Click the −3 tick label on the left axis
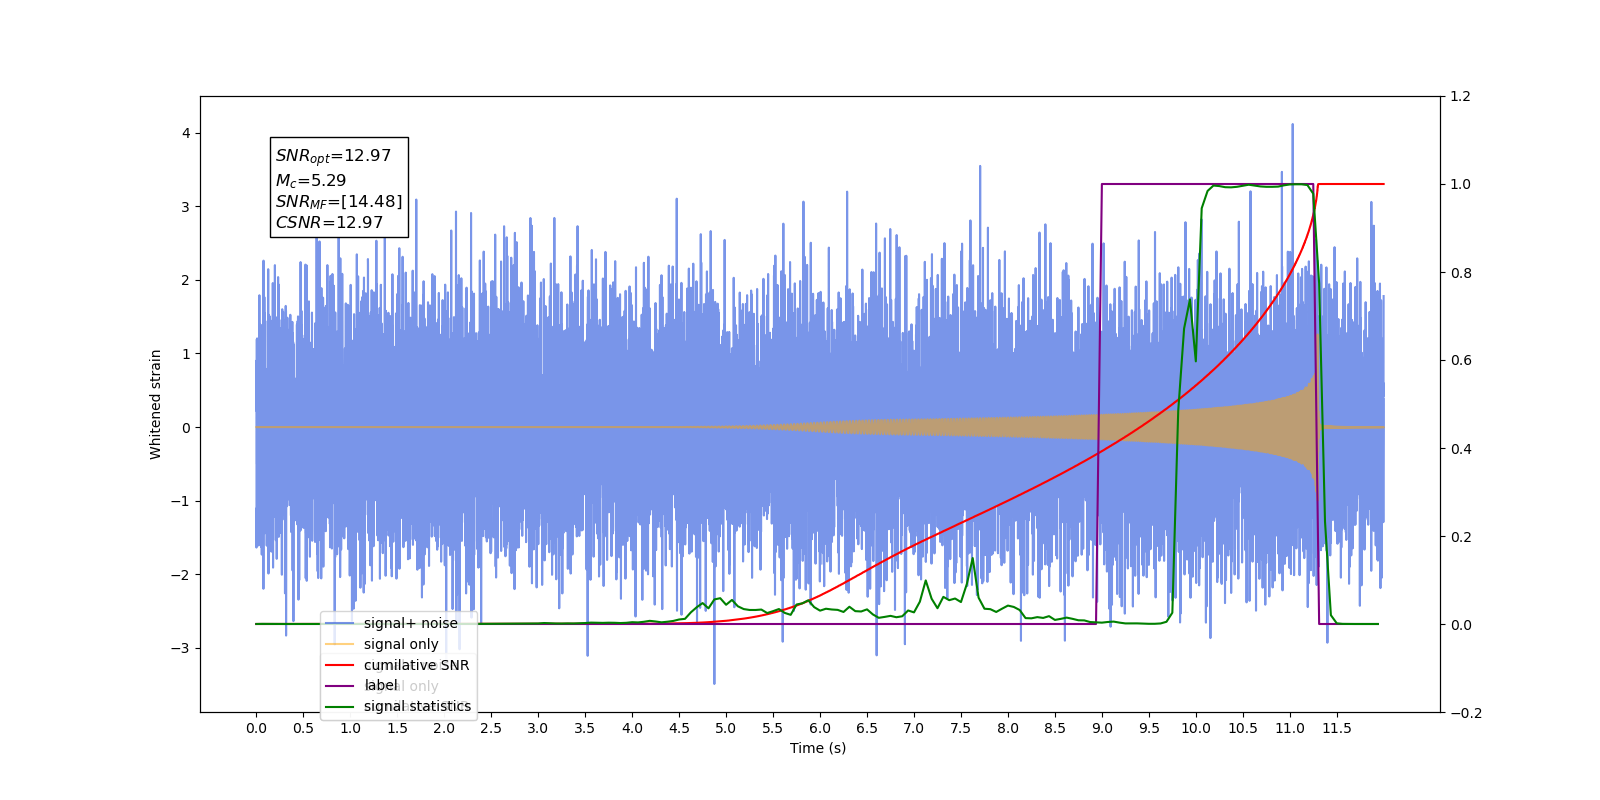1600x800 pixels. (x=180, y=648)
